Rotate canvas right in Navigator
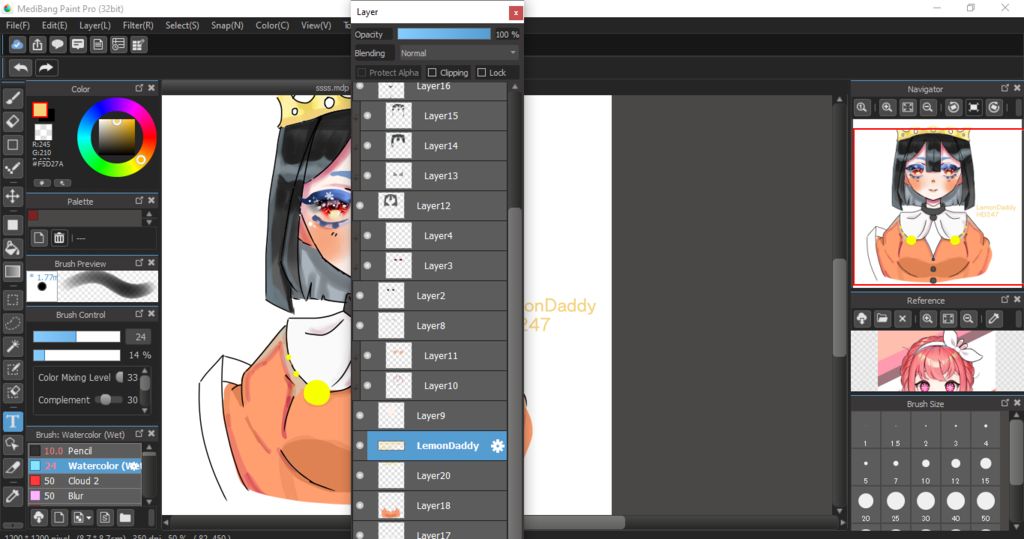 (x=994, y=108)
